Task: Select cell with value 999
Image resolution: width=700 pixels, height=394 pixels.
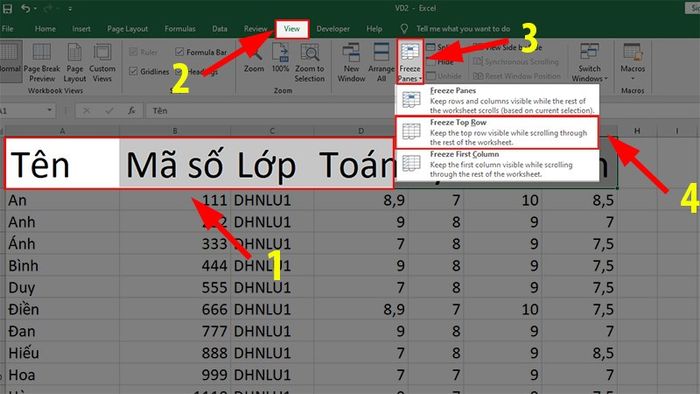Action: point(175,375)
